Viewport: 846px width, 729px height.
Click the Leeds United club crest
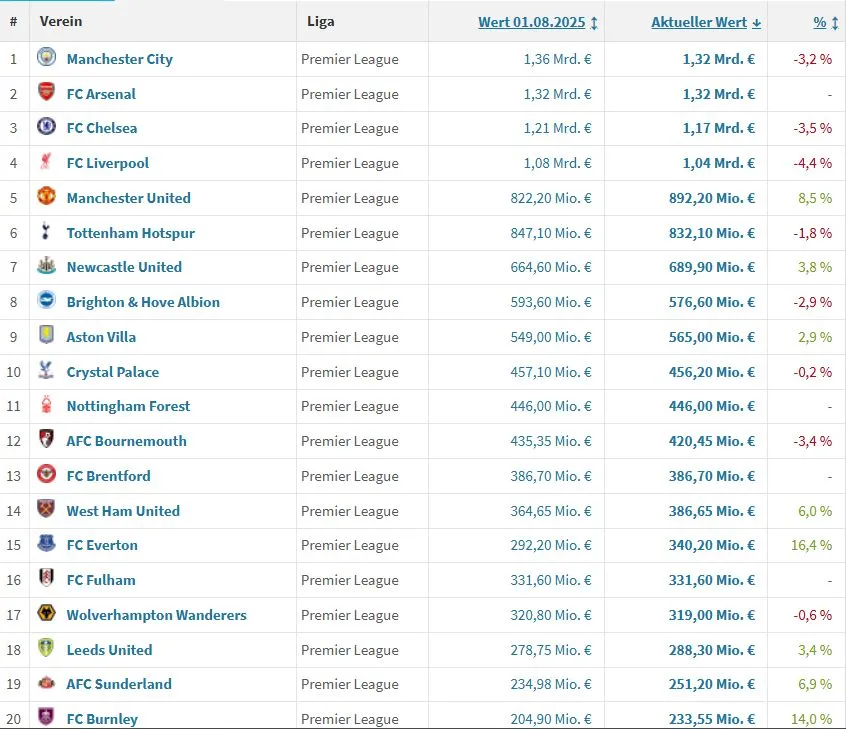[46, 648]
